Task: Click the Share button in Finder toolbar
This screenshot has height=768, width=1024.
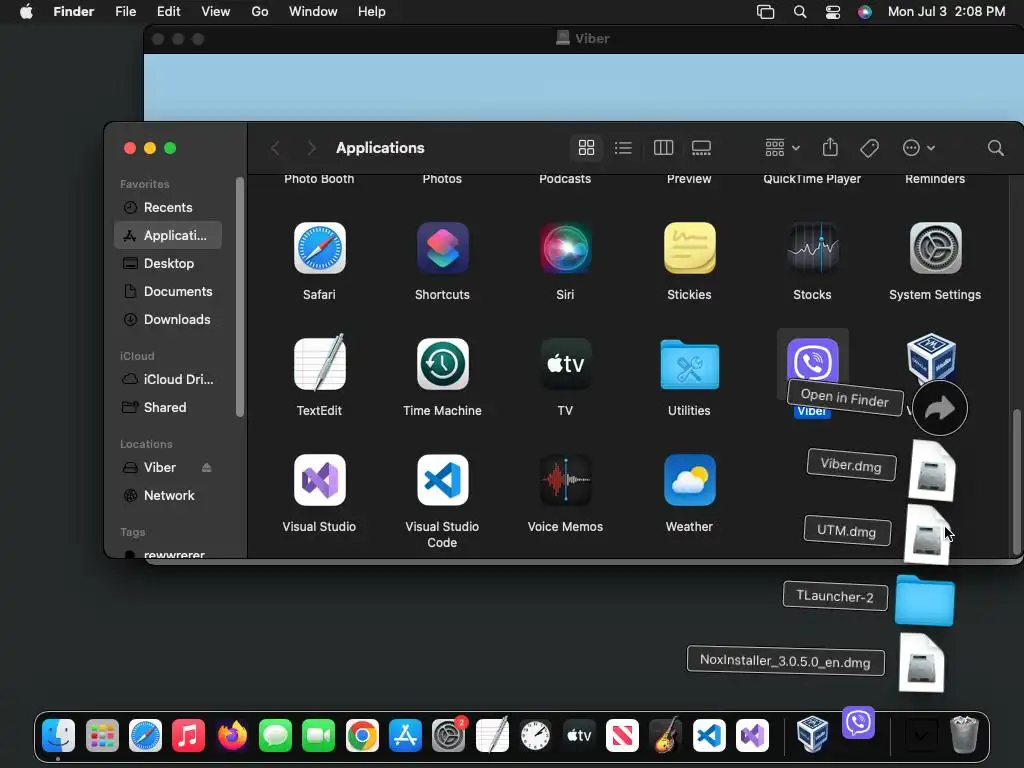Action: (830, 147)
